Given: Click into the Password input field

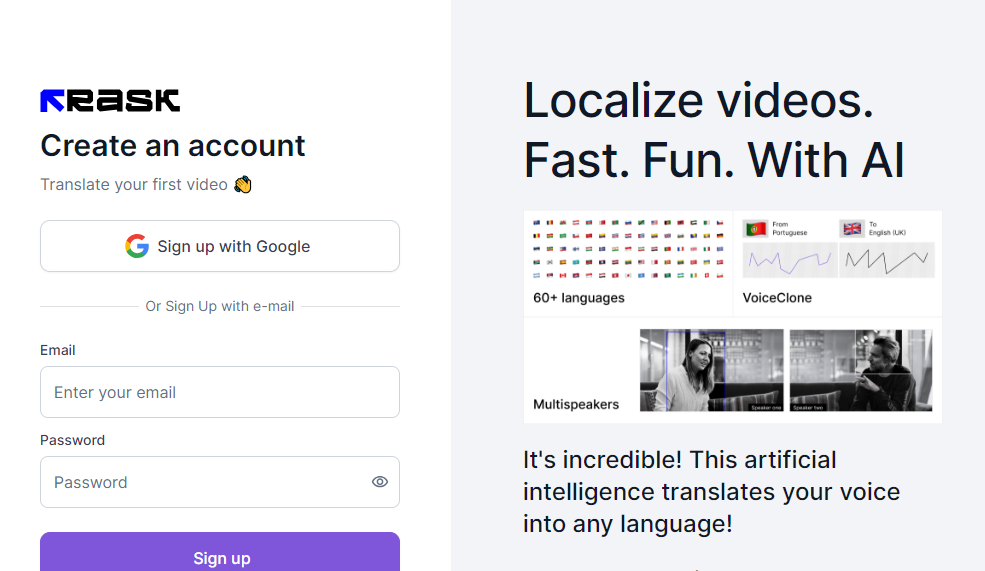Looking at the screenshot, I should [205, 482].
